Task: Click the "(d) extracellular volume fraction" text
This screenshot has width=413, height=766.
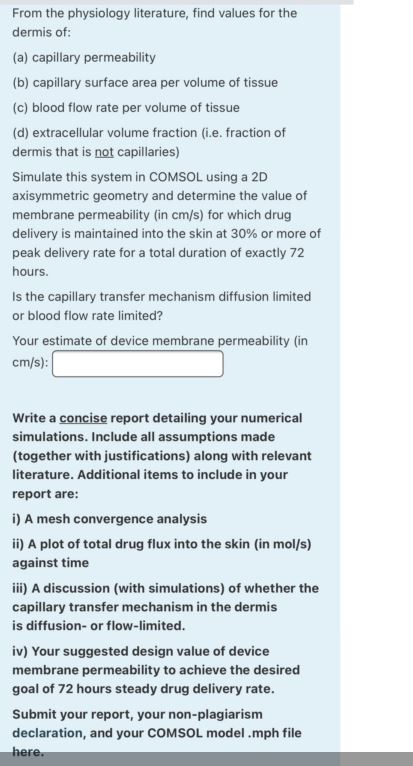Action: coord(149,142)
